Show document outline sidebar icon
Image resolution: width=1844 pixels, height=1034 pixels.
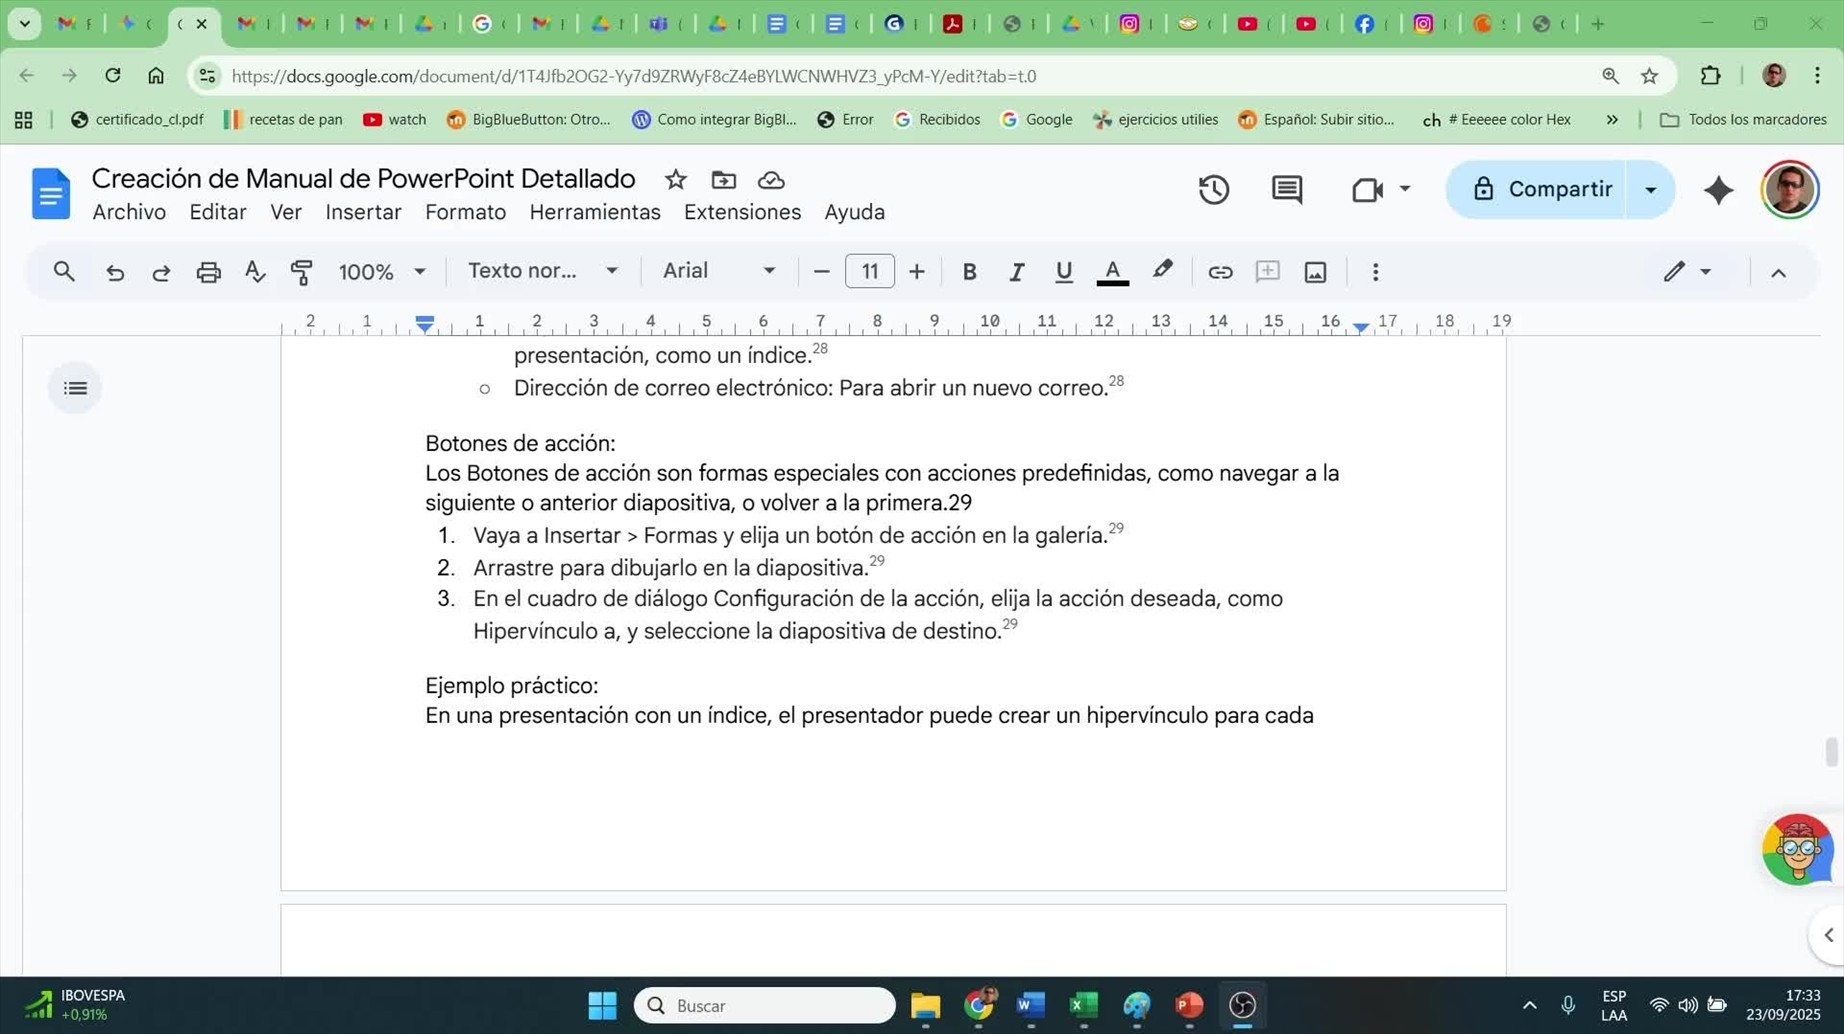coord(75,388)
